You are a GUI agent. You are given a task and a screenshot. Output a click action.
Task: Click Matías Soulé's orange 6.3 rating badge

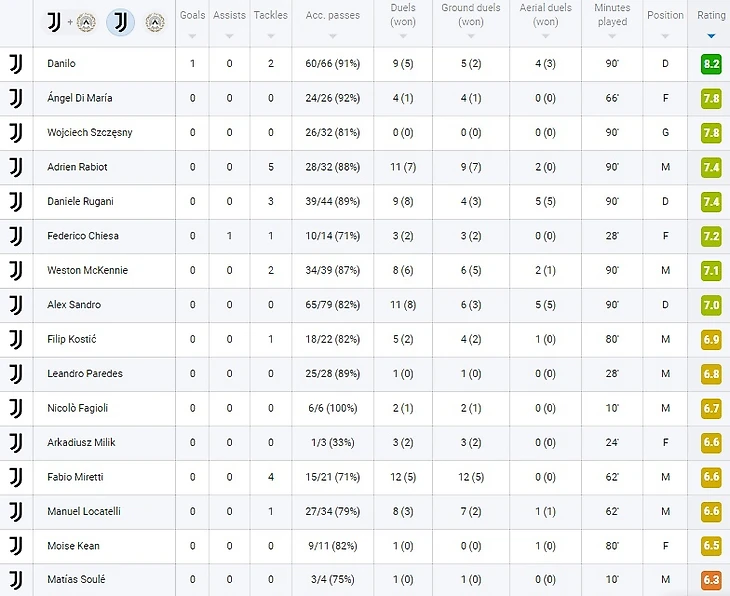point(711,580)
